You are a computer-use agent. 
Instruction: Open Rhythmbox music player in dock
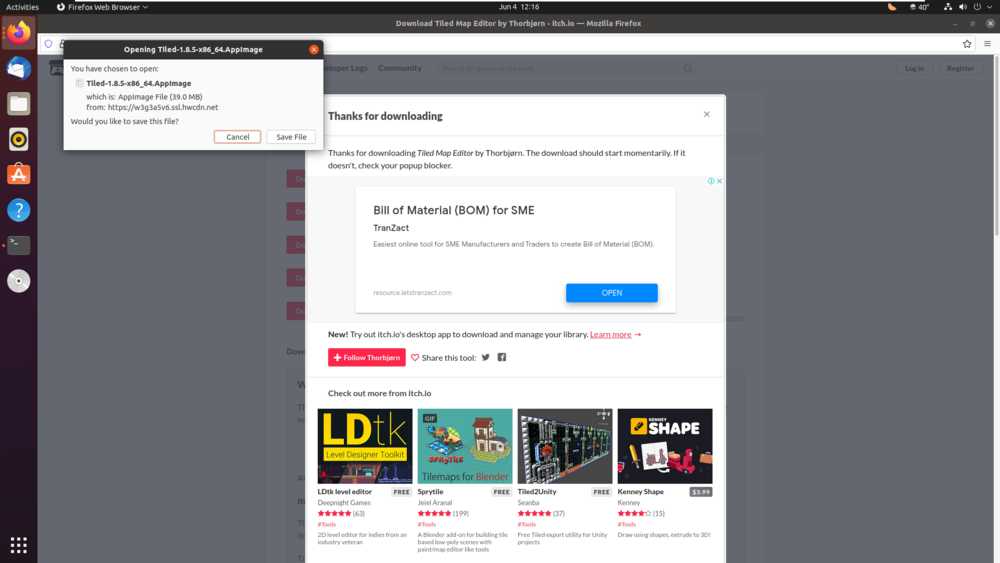click(x=18, y=139)
